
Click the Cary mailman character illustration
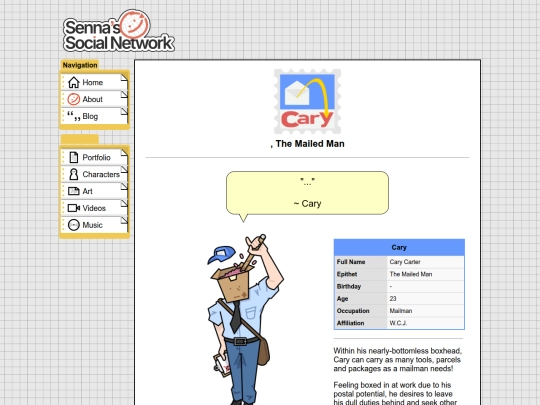245,319
